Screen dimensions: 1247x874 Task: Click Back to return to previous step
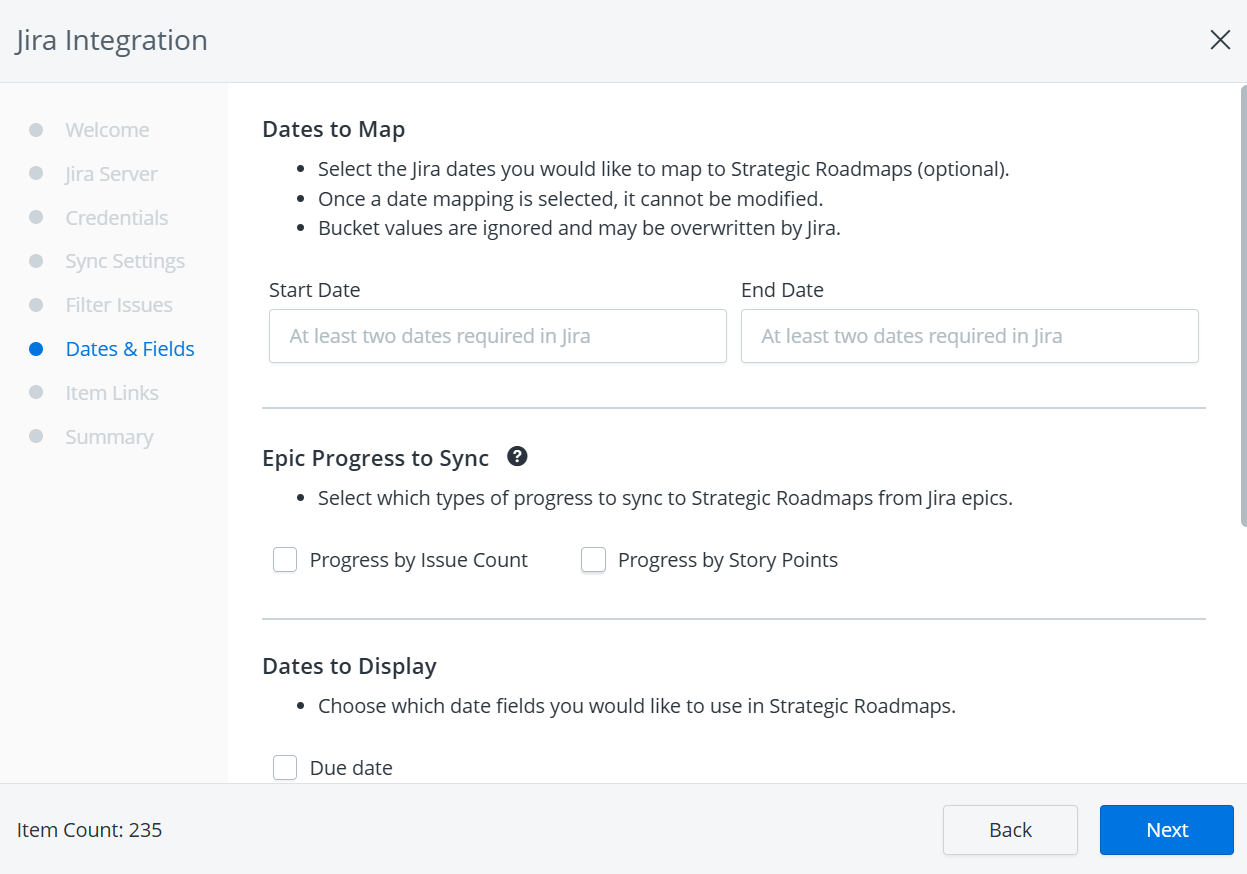(x=1010, y=829)
